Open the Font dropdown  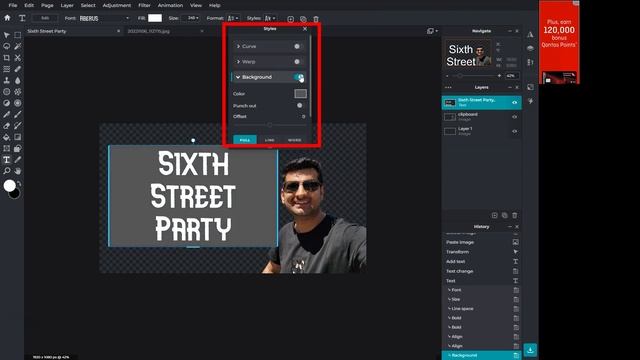tap(104, 18)
